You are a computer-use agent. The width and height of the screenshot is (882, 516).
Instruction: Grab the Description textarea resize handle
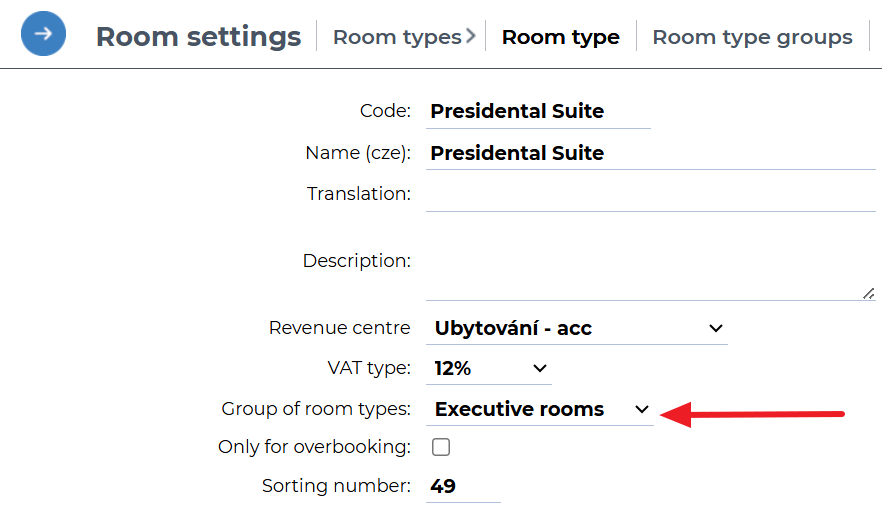tap(868, 293)
